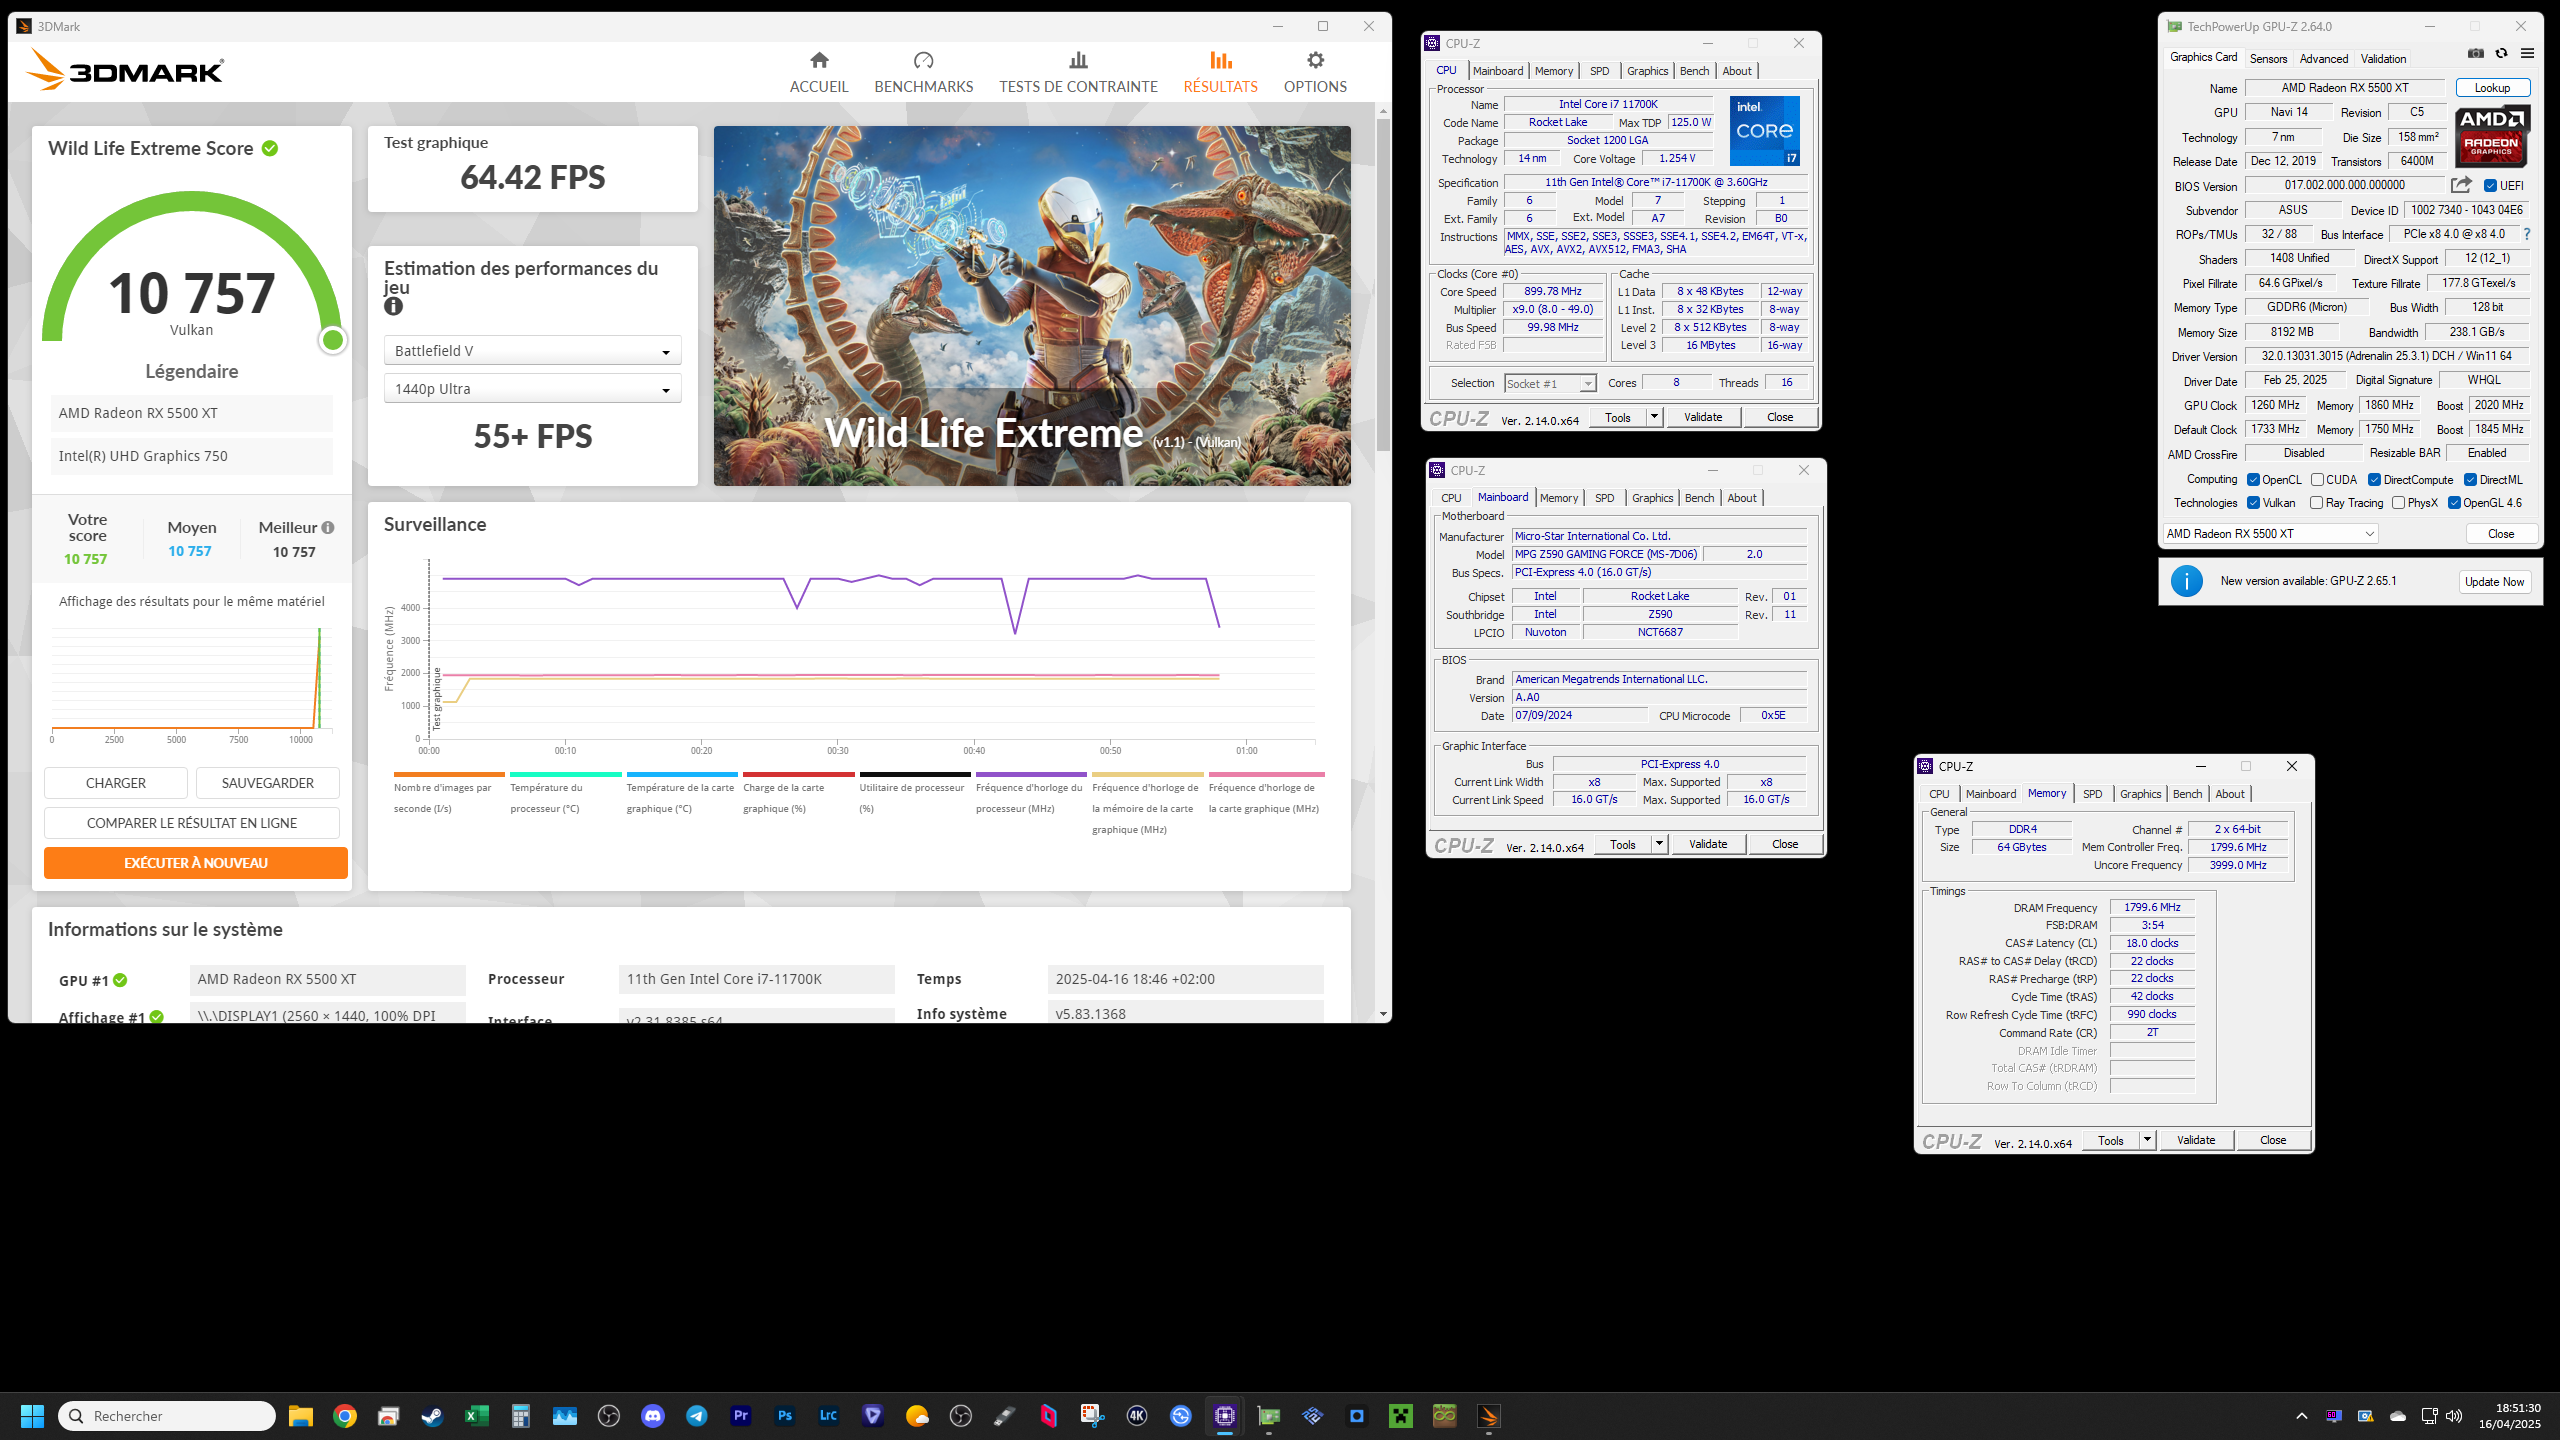The width and height of the screenshot is (2560, 1440).
Task: Click the AMD Radeon Graphics logo in GPU-Z
Action: coord(2492,136)
